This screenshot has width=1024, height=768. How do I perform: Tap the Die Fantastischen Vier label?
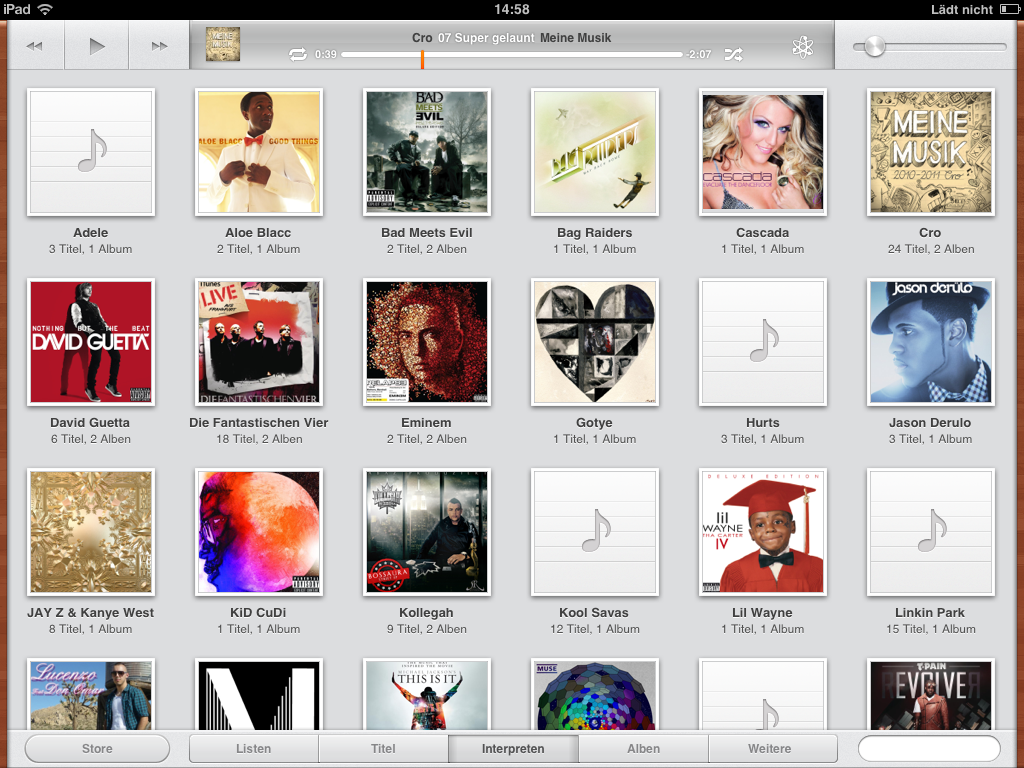click(x=259, y=423)
